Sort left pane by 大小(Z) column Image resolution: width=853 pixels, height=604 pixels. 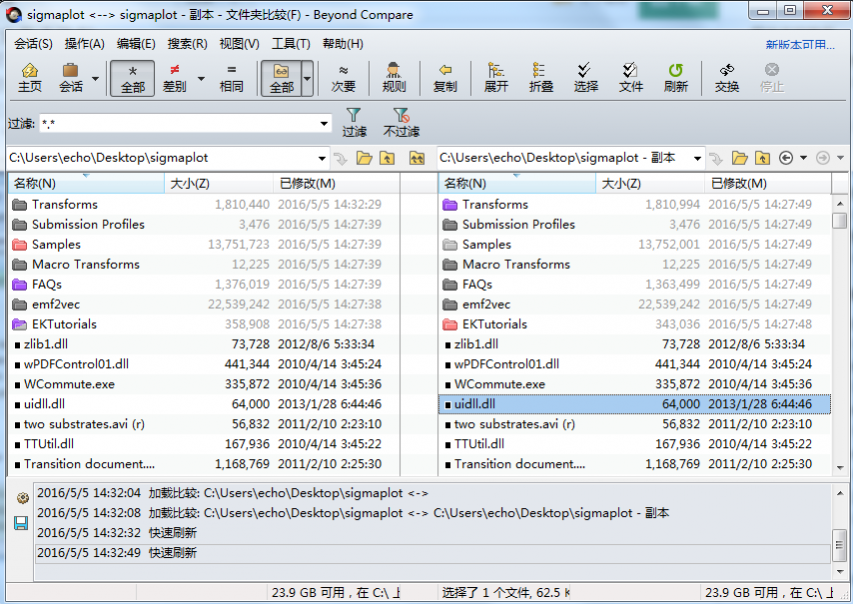[189, 183]
